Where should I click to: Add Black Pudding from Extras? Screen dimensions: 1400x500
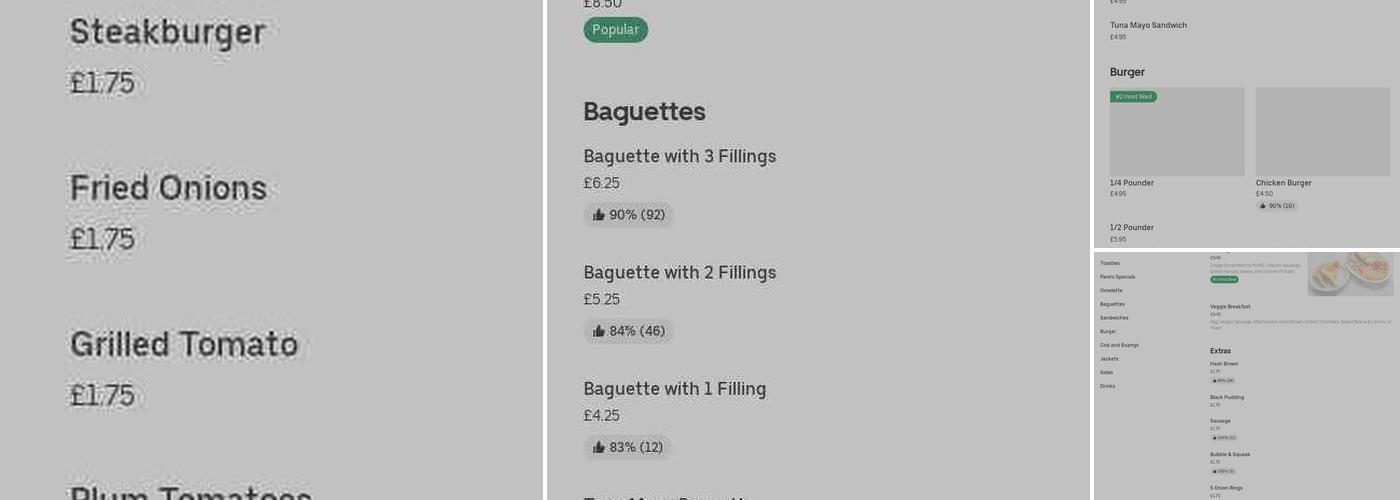pos(1227,397)
